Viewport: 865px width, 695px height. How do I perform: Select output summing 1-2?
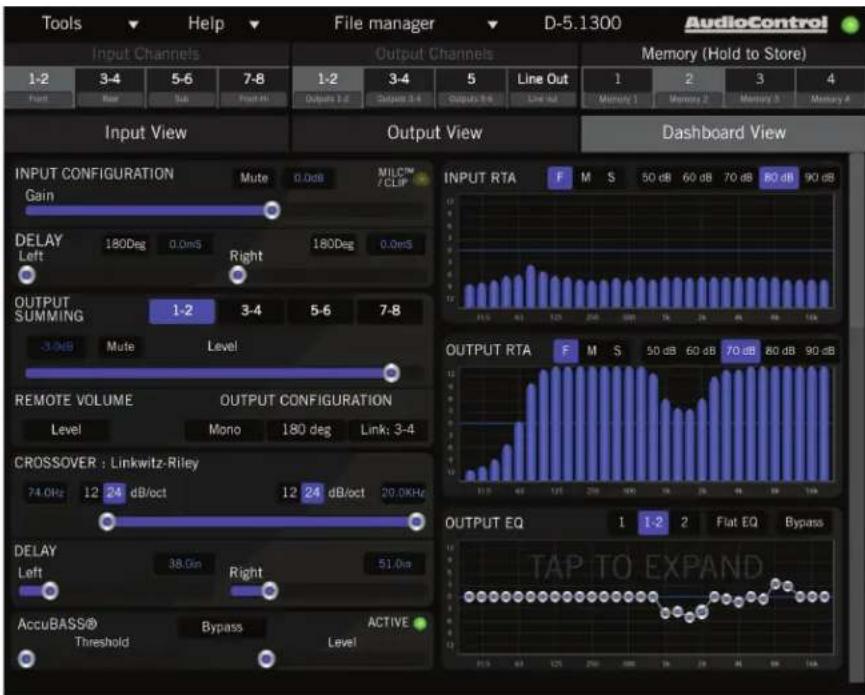pyautogui.click(x=182, y=311)
